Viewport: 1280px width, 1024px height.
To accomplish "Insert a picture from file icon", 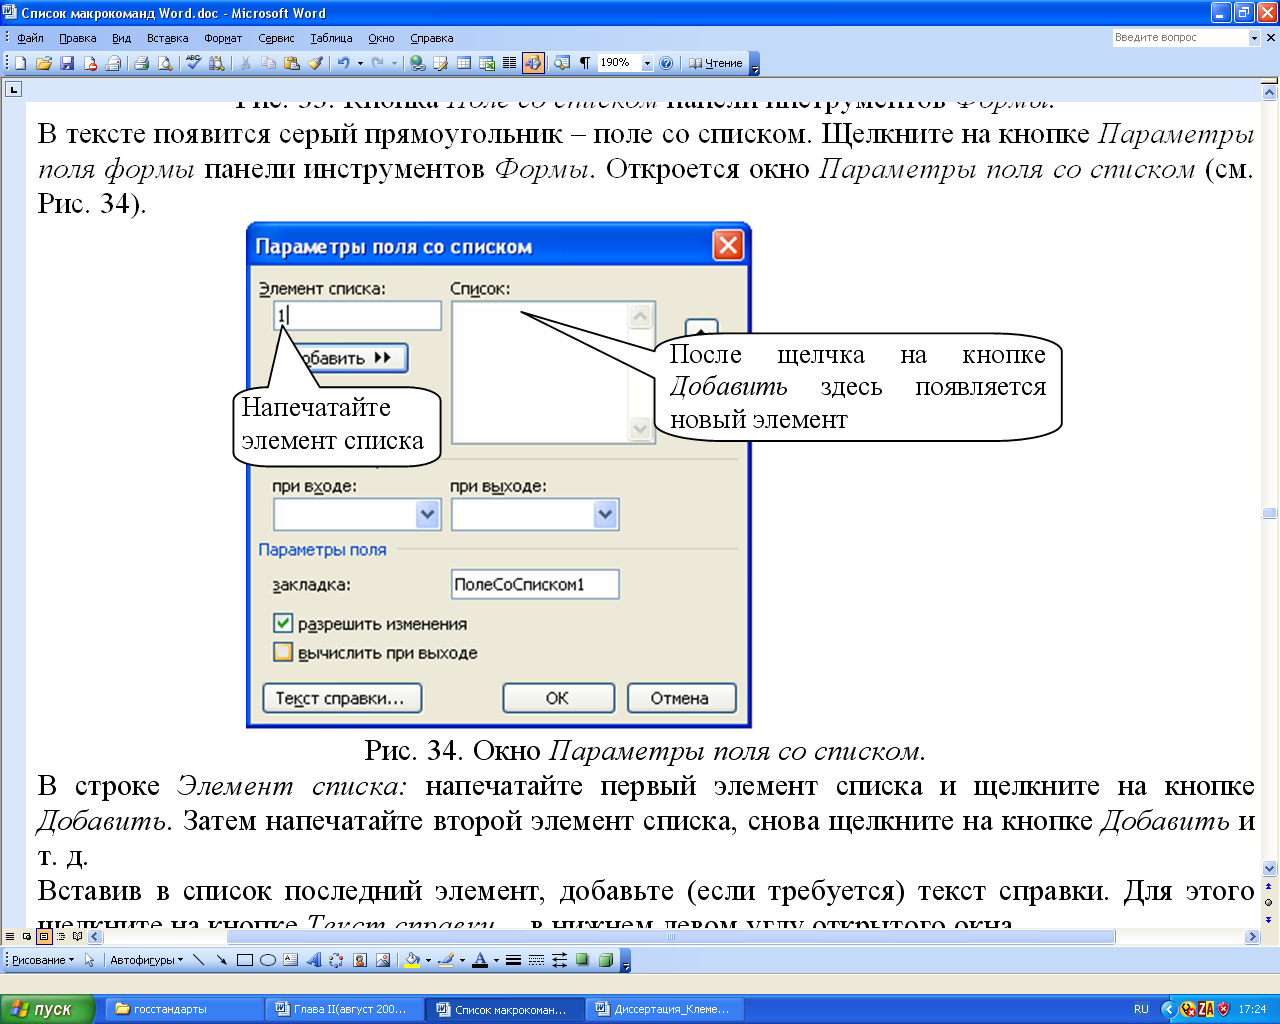I will 382,960.
